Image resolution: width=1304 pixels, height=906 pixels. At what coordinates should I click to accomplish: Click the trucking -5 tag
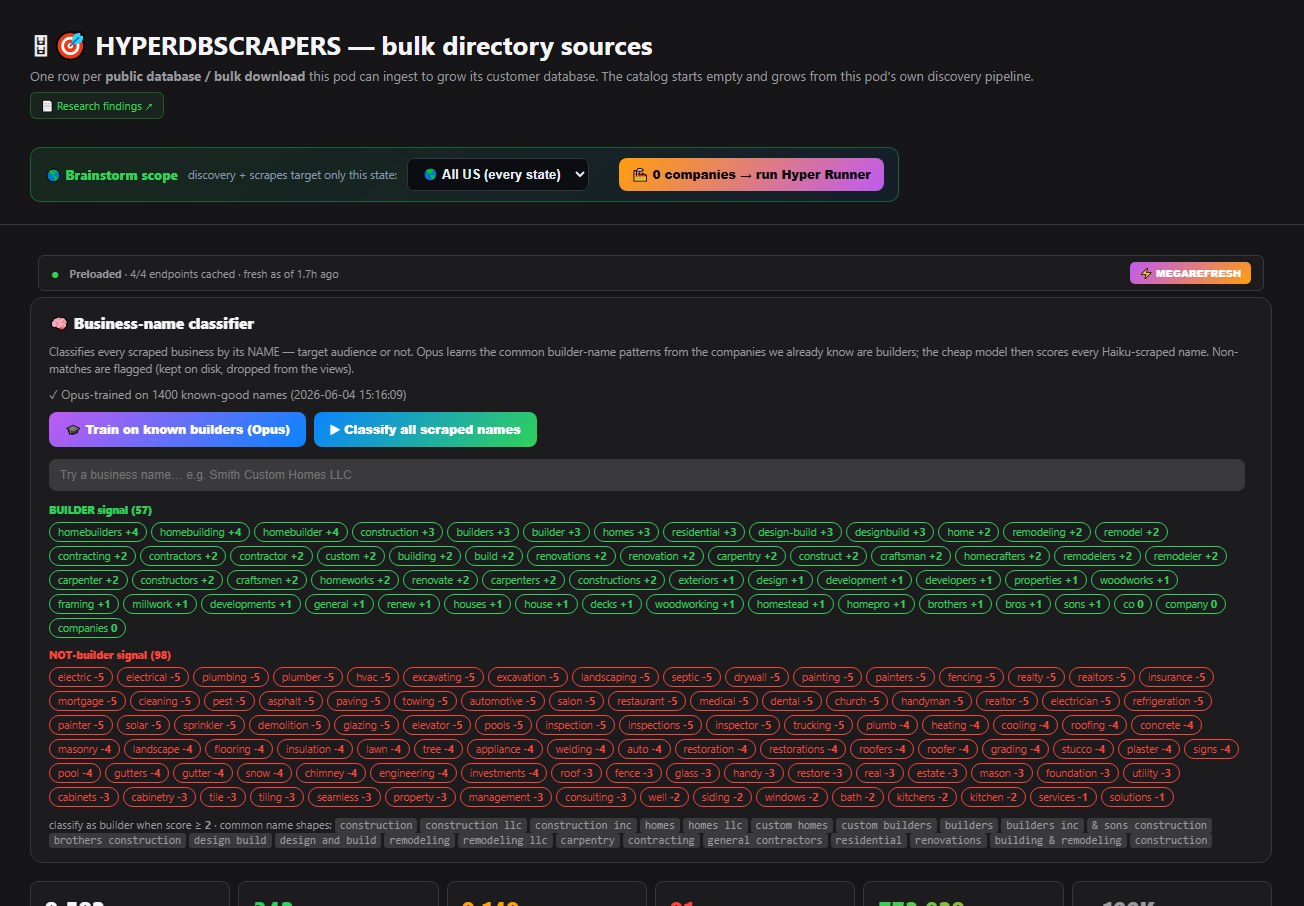[x=818, y=725]
